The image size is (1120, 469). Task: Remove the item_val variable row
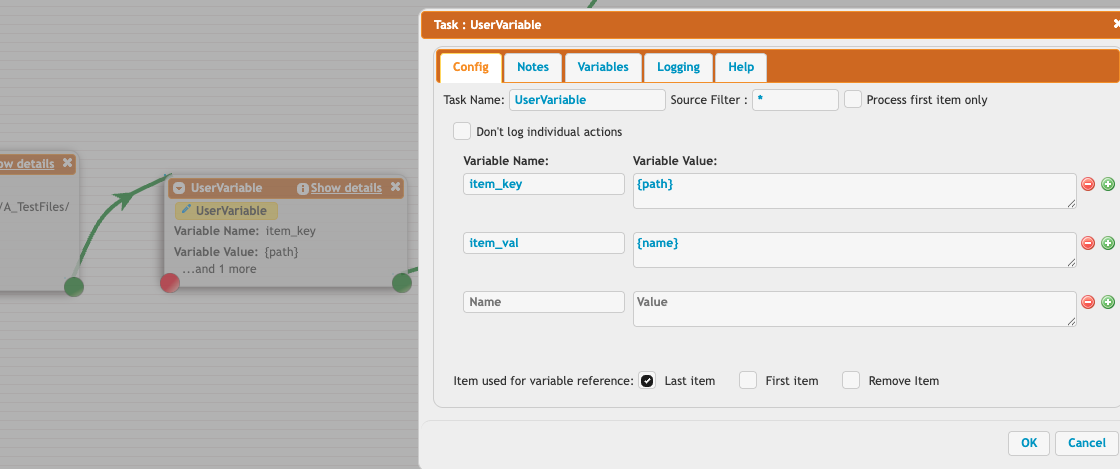click(1089, 243)
